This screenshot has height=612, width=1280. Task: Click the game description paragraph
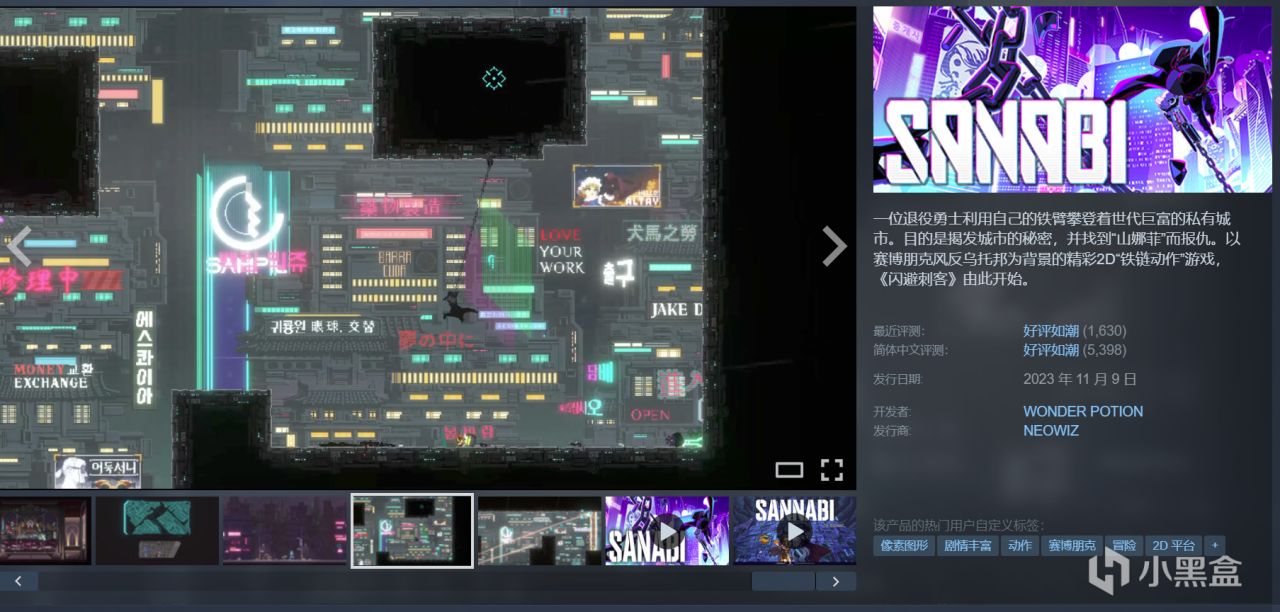pos(1057,249)
